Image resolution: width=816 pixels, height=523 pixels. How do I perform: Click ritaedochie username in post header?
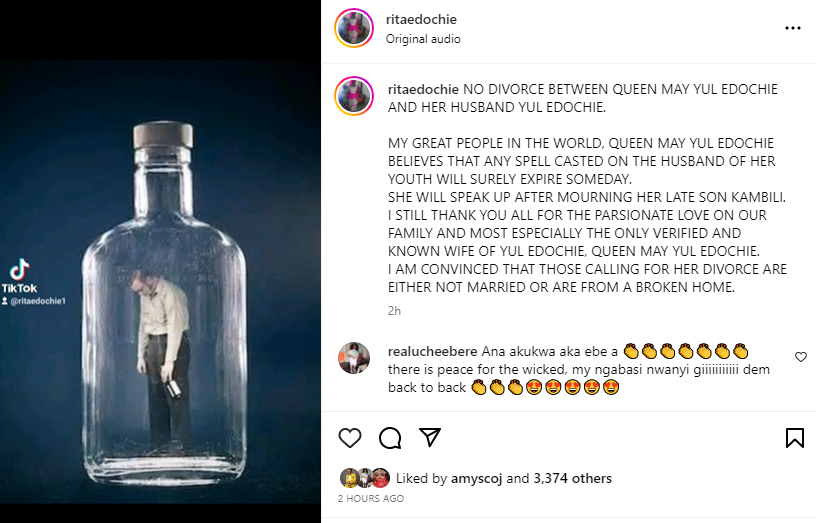[x=421, y=19]
